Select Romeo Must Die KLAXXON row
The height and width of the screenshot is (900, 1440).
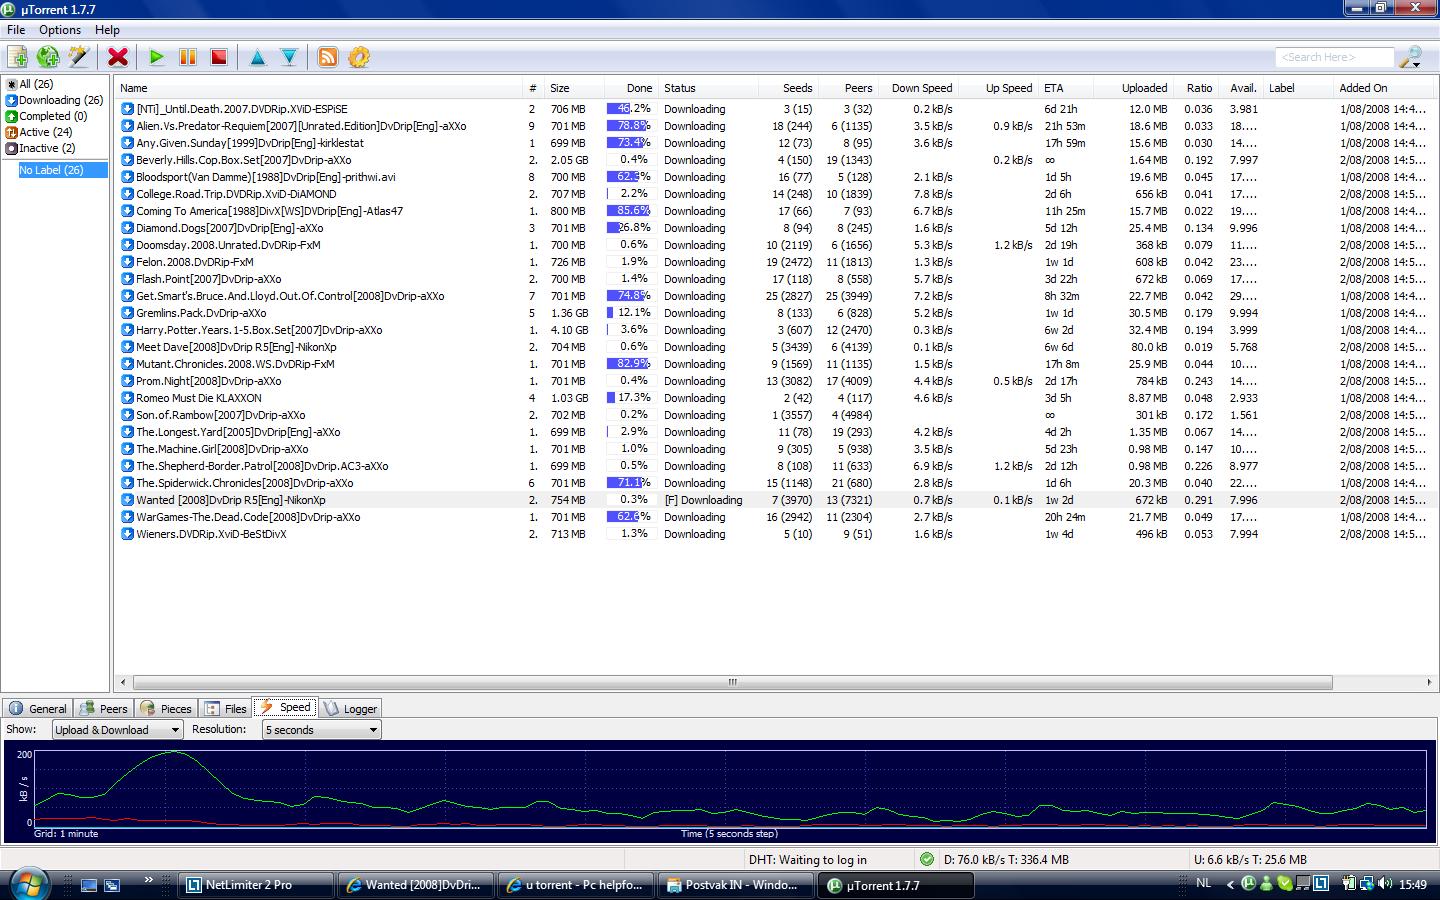(776, 398)
